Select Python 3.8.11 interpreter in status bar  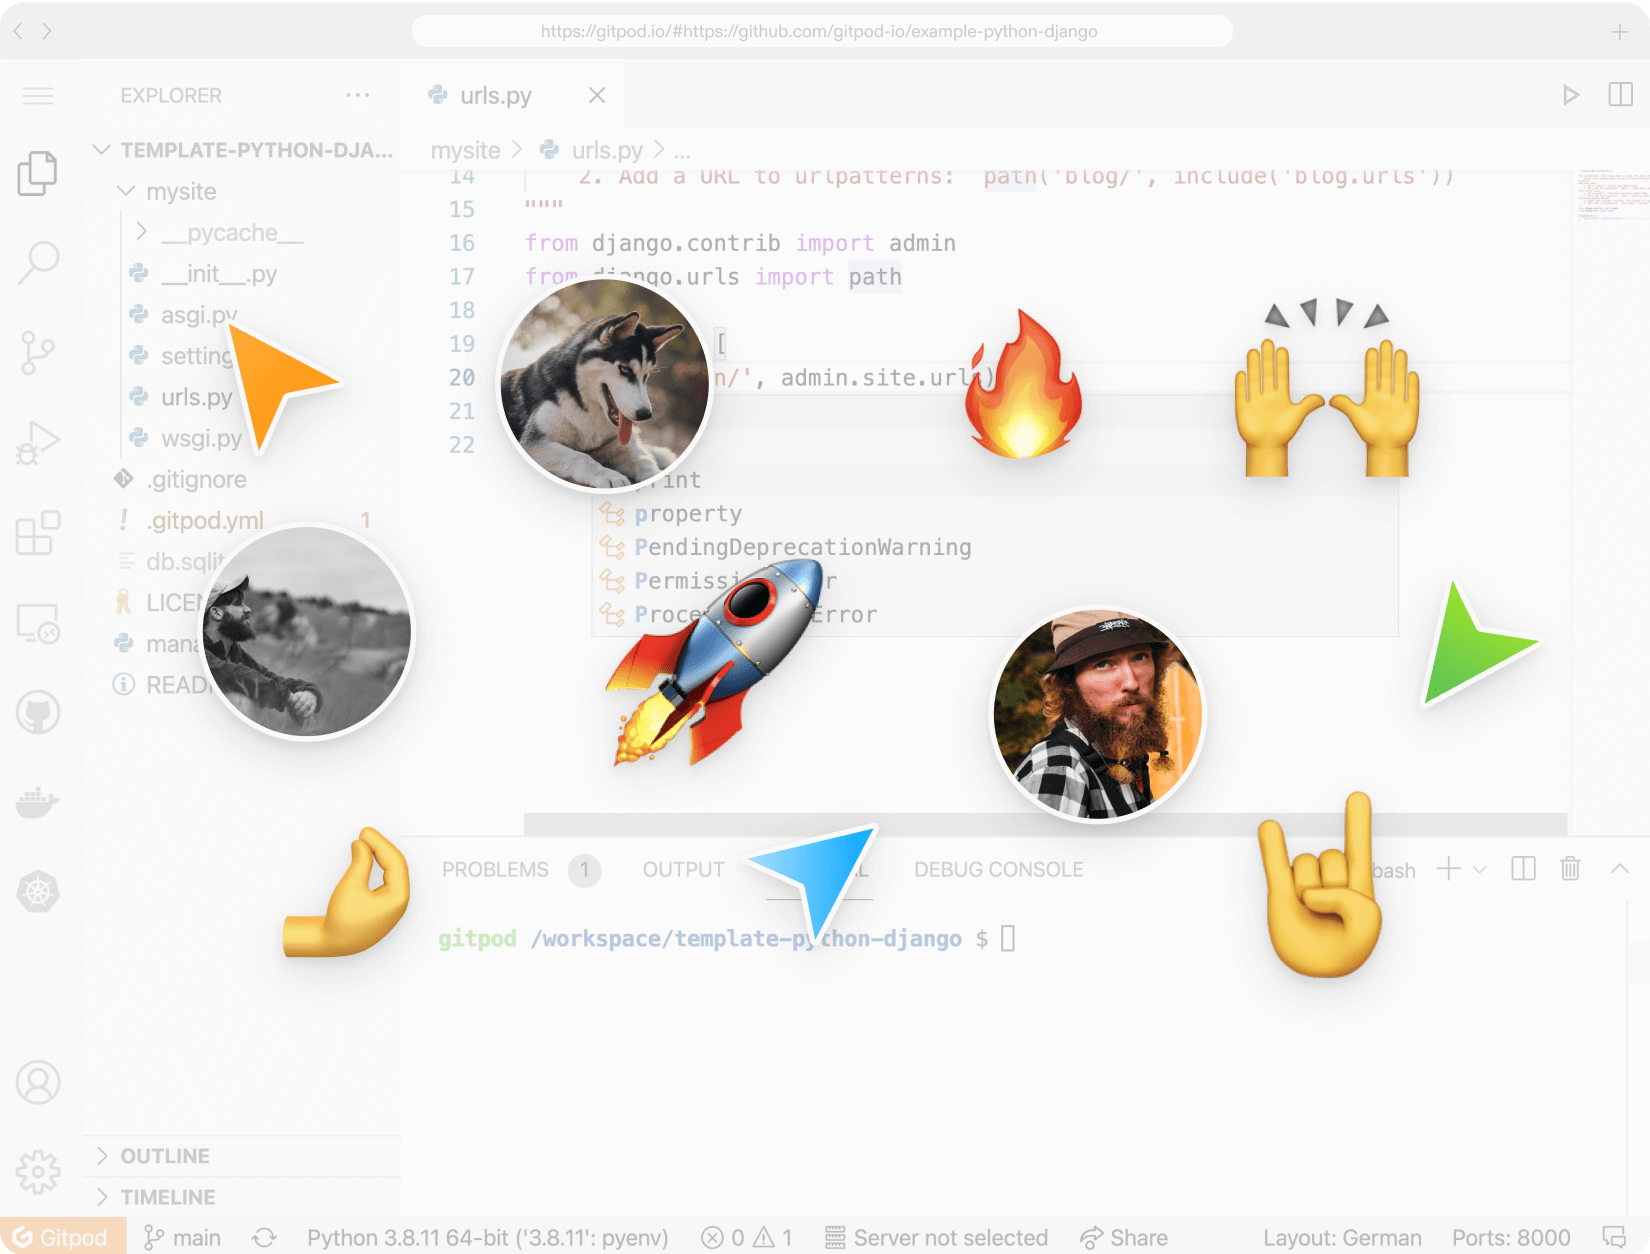pos(487,1238)
